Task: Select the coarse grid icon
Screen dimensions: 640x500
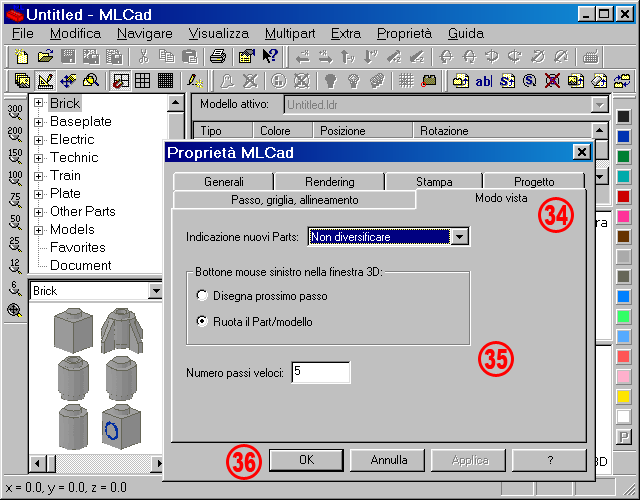Action: (142, 80)
